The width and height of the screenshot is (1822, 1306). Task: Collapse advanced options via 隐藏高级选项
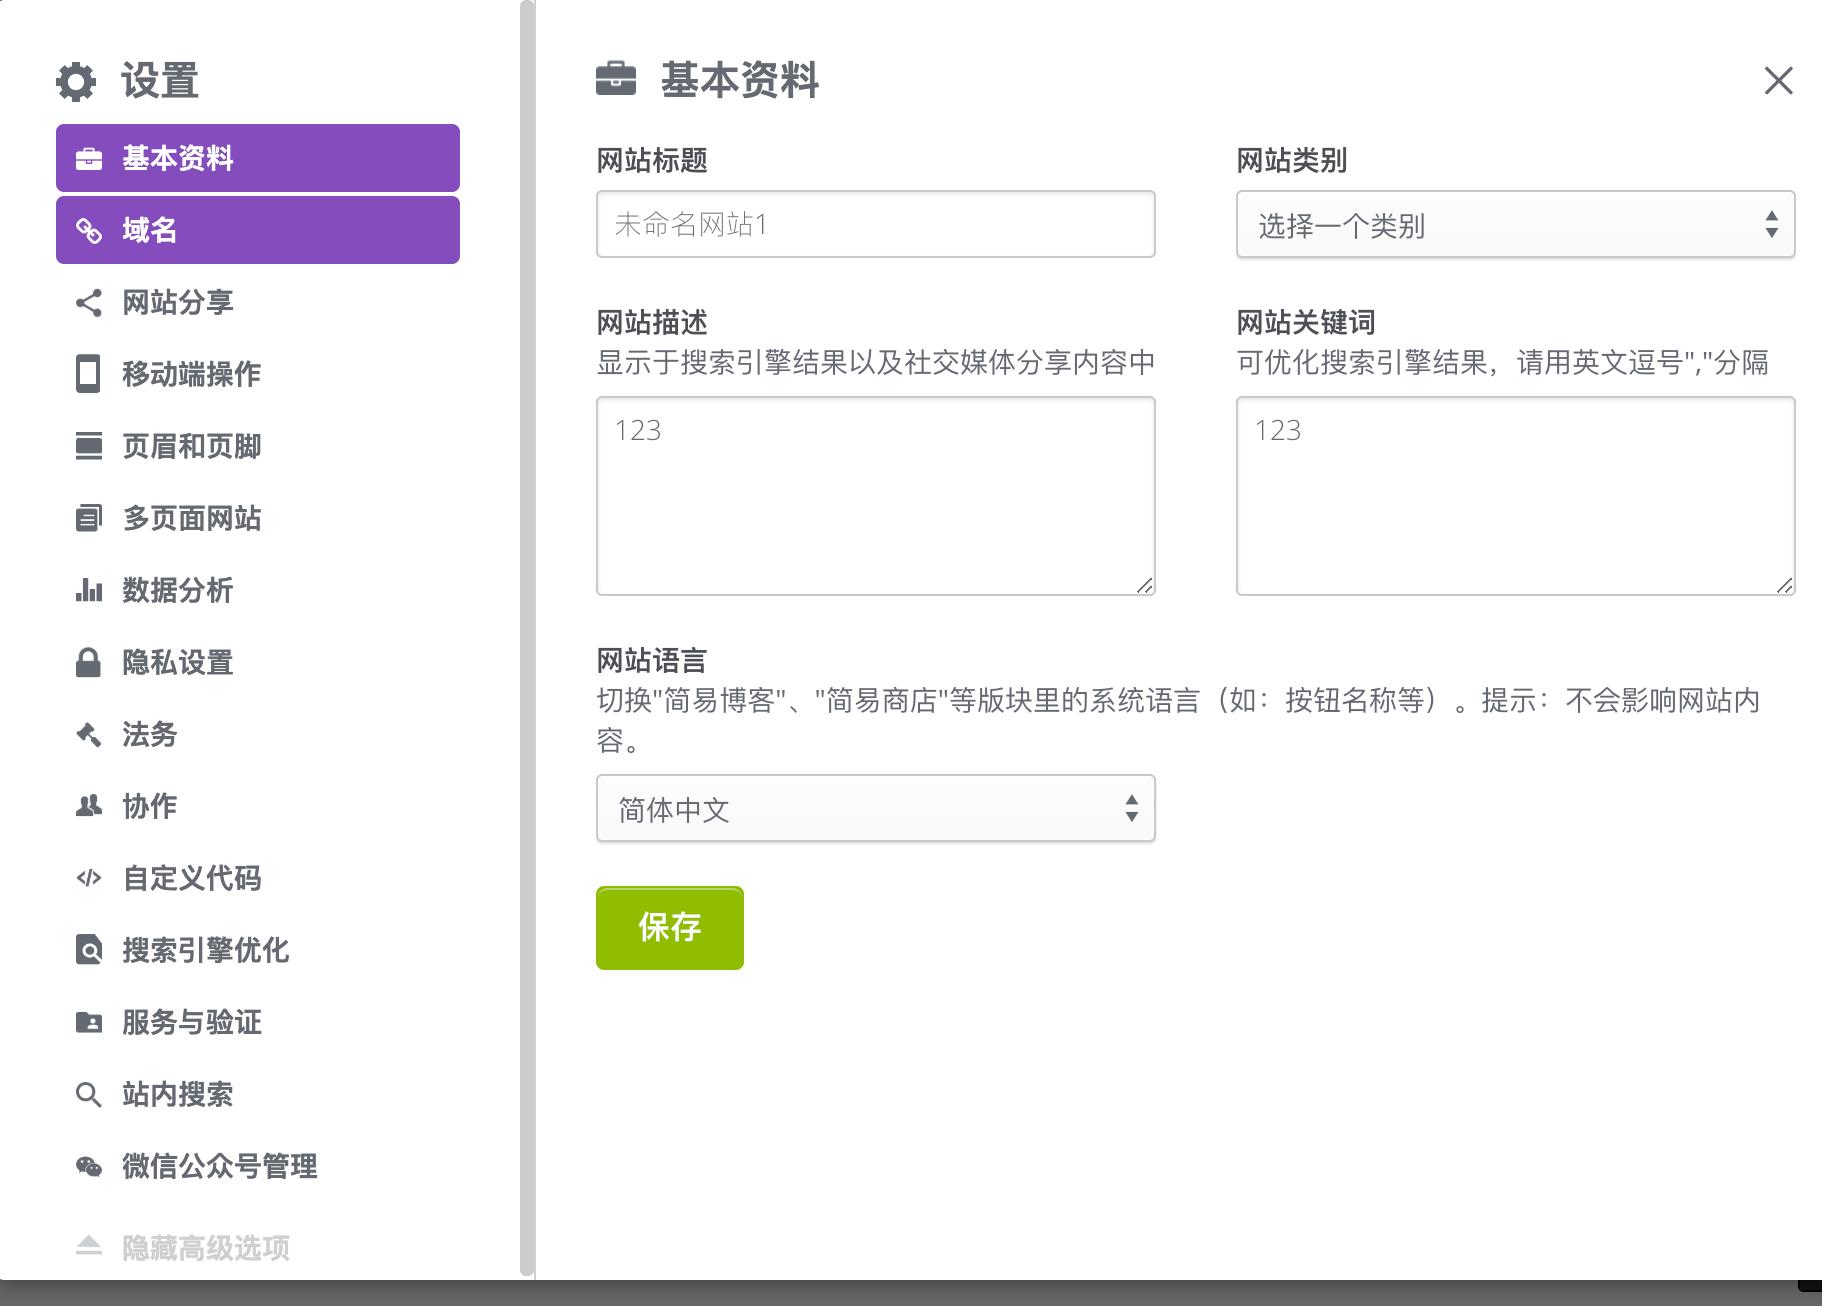tap(205, 1247)
